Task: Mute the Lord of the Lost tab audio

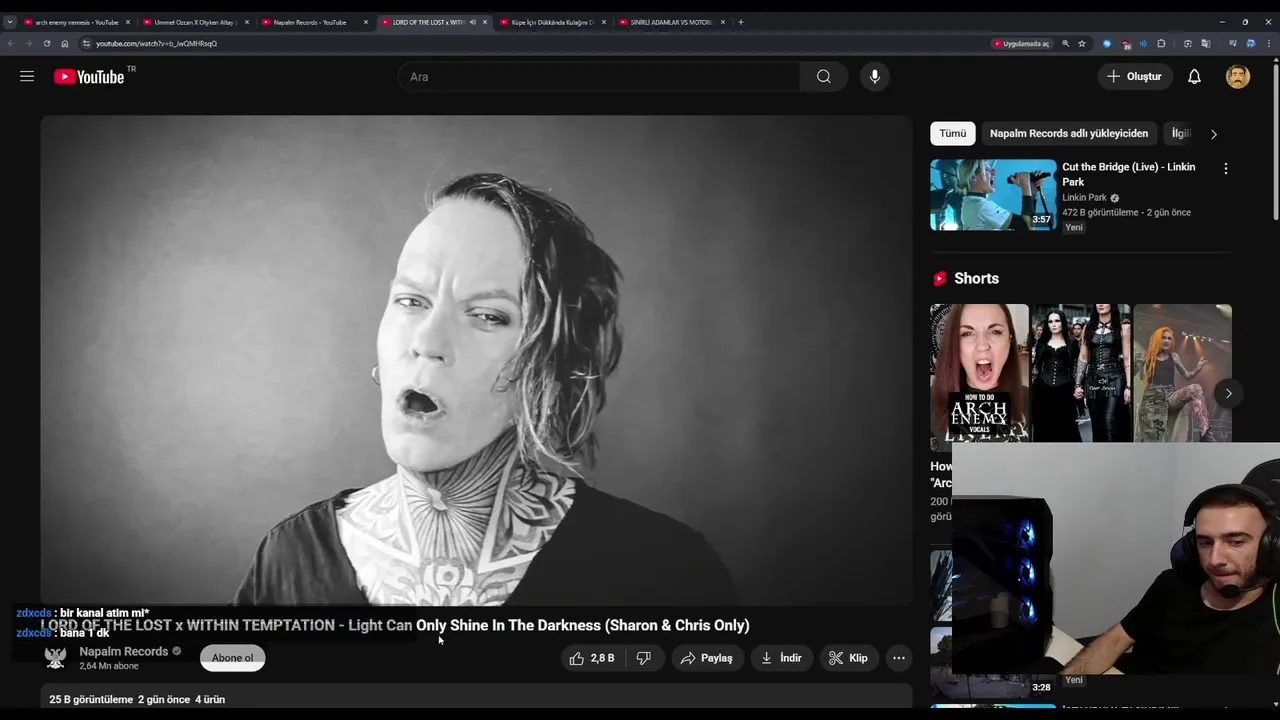Action: click(x=473, y=22)
